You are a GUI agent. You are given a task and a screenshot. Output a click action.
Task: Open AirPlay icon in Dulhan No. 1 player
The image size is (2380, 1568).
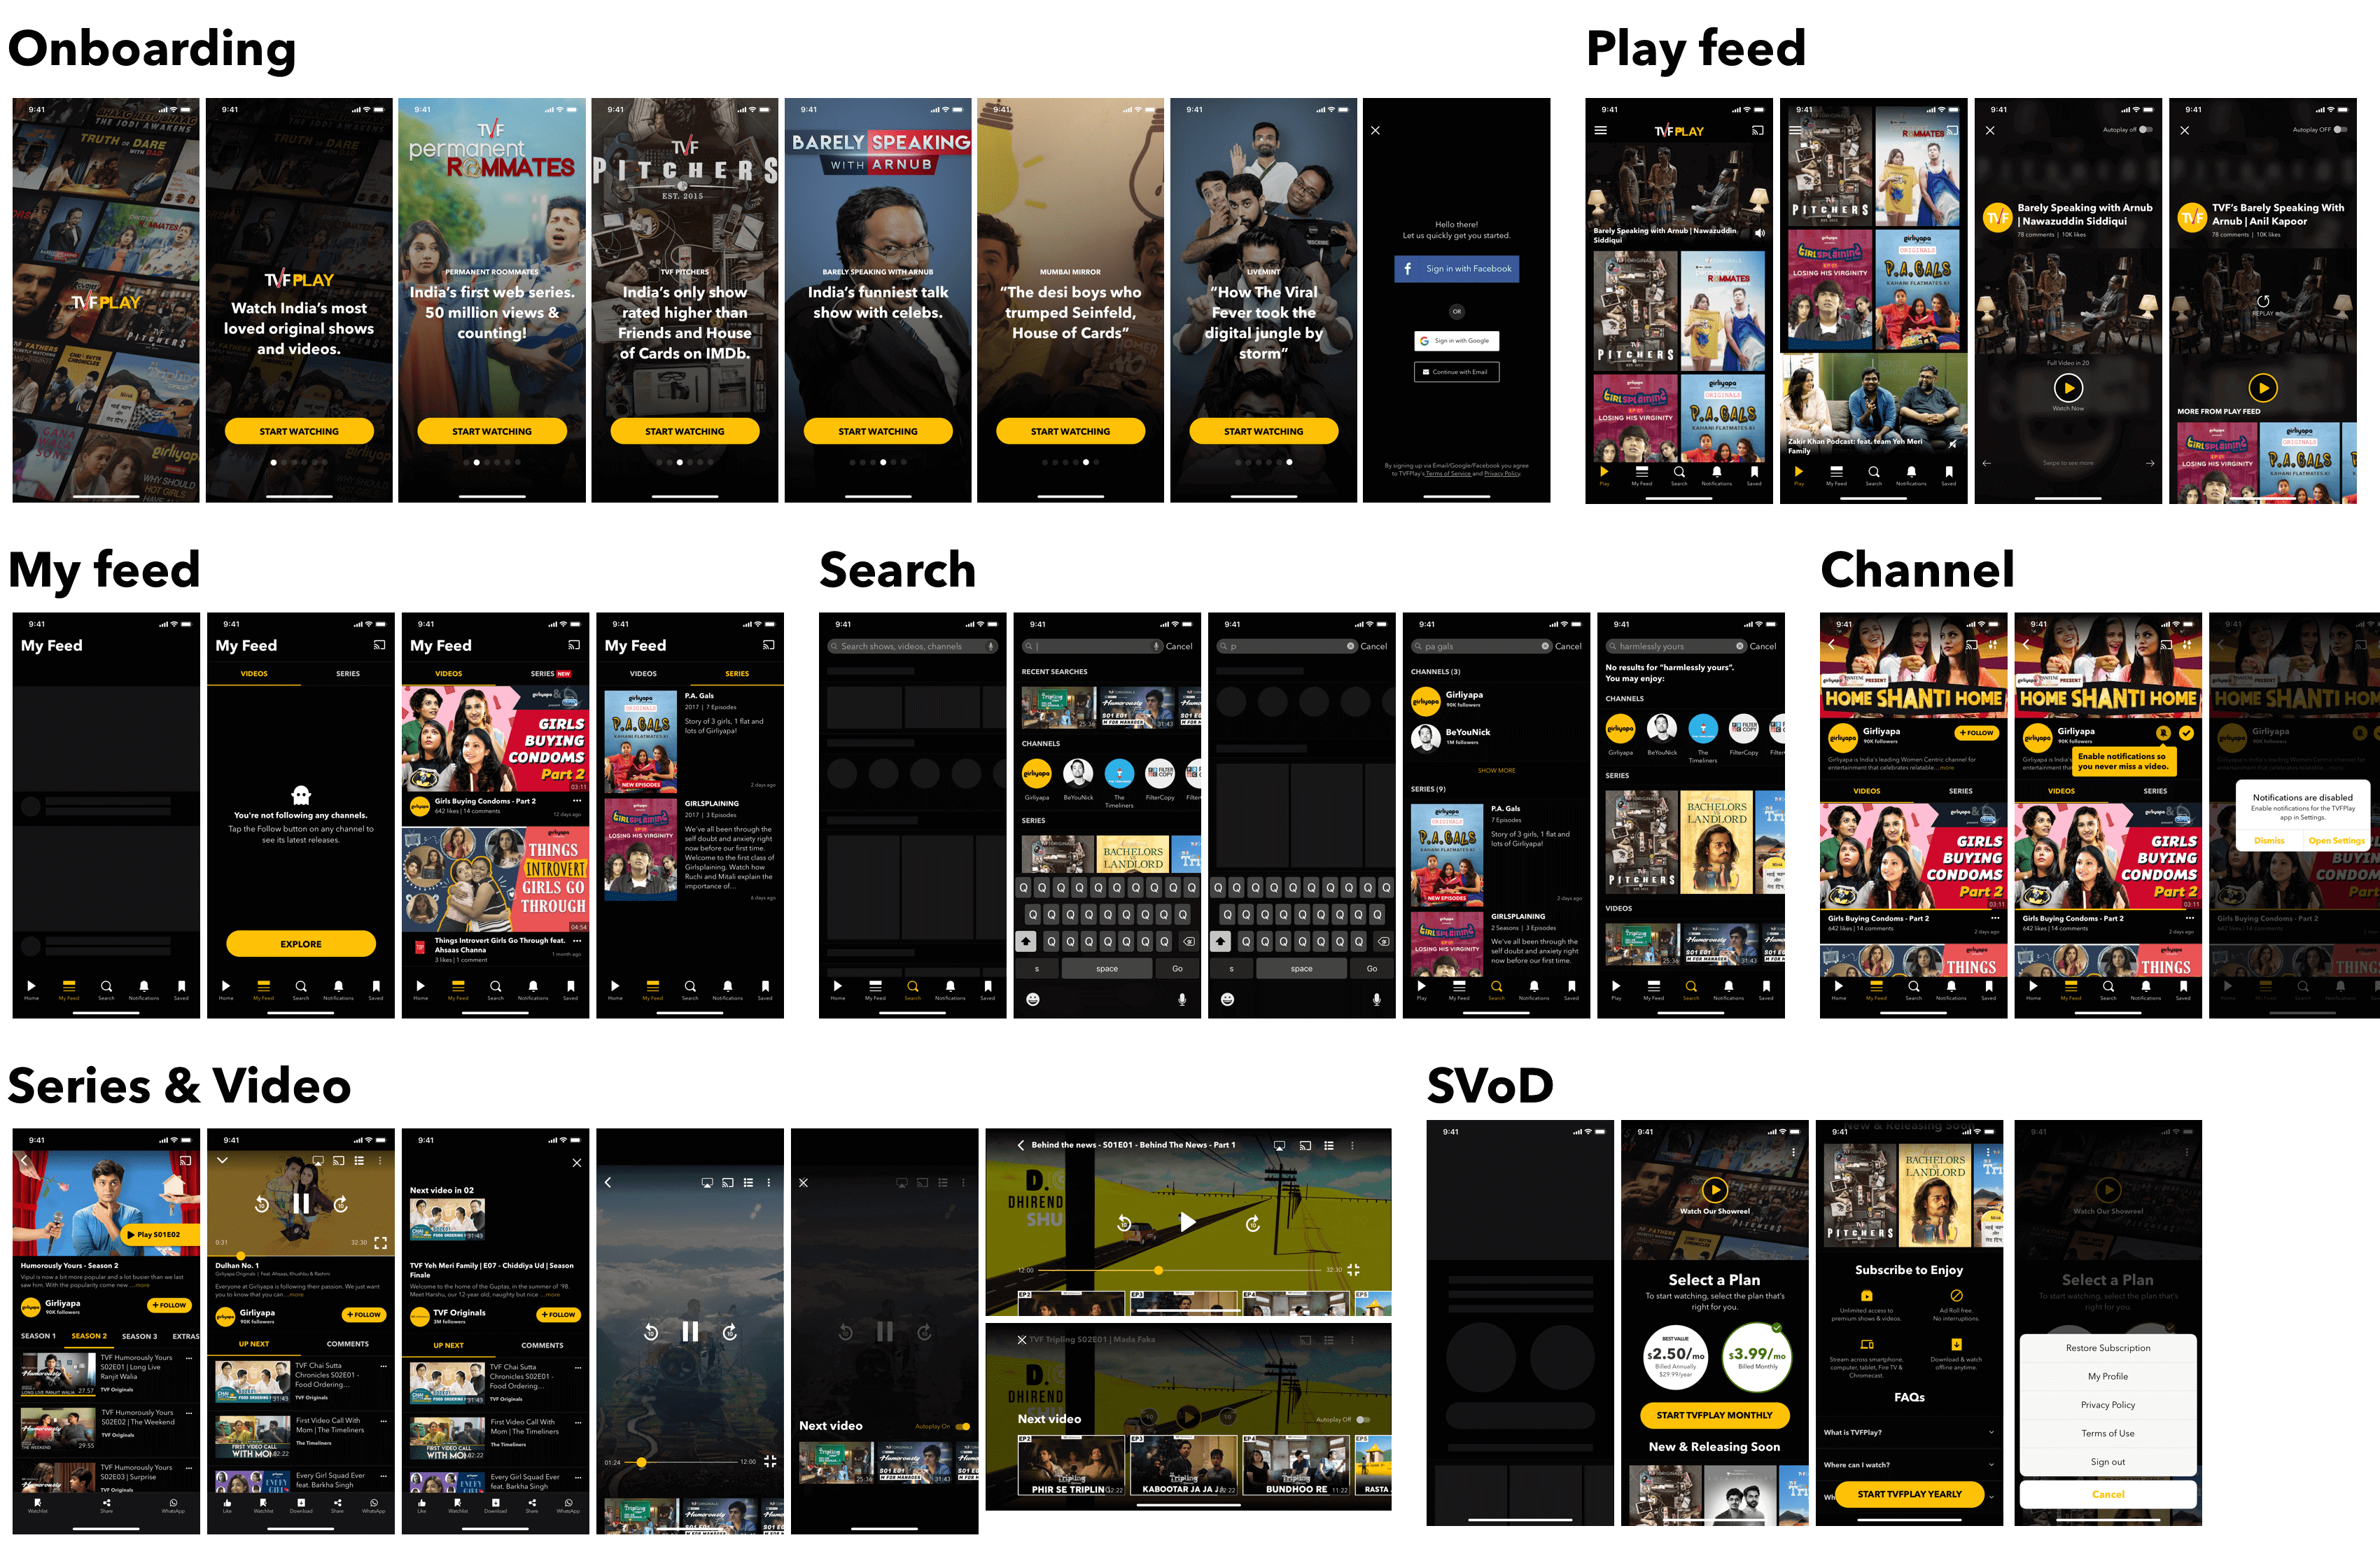[x=317, y=1160]
